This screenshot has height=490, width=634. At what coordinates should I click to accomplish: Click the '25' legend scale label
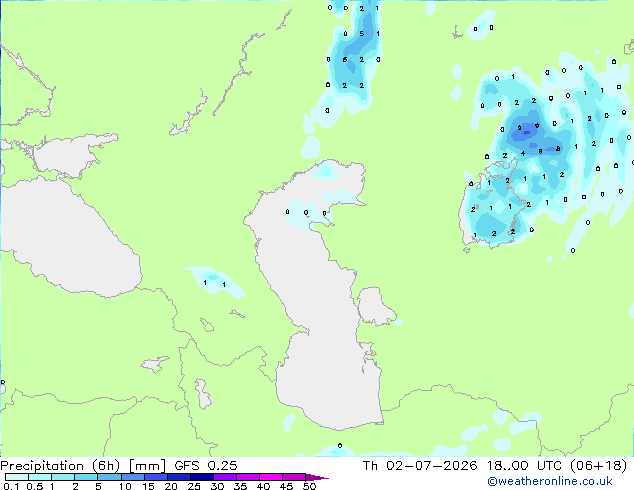coord(194,486)
